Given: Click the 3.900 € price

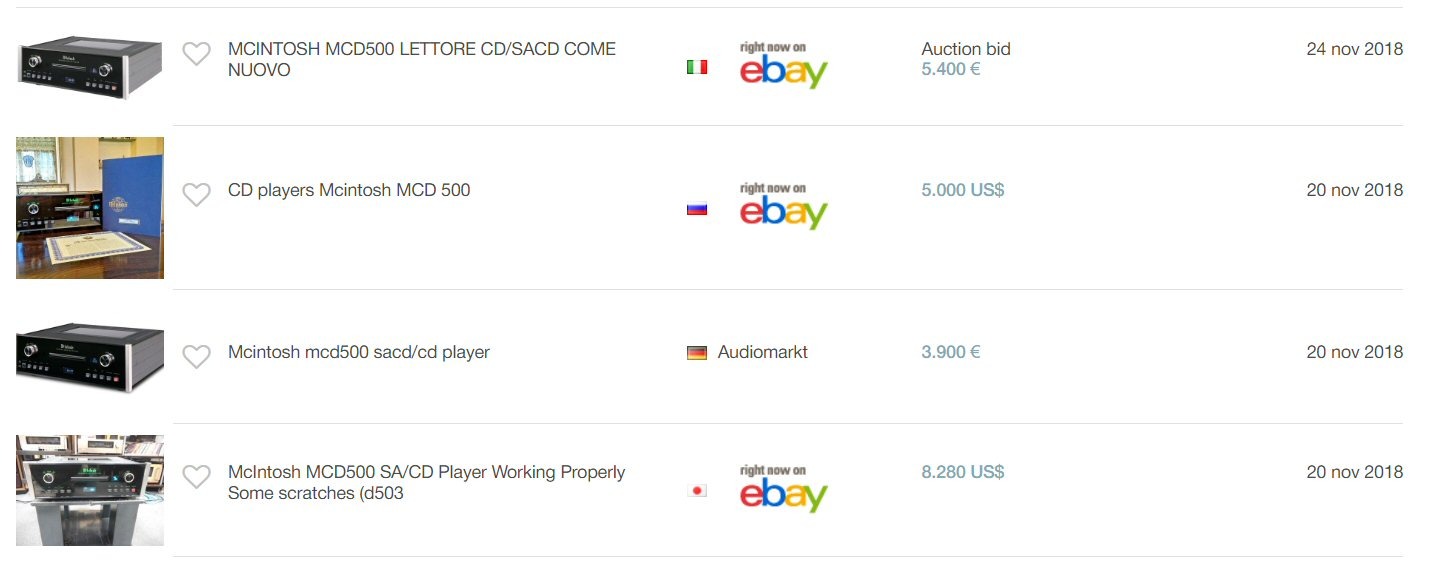Looking at the screenshot, I should (x=950, y=352).
